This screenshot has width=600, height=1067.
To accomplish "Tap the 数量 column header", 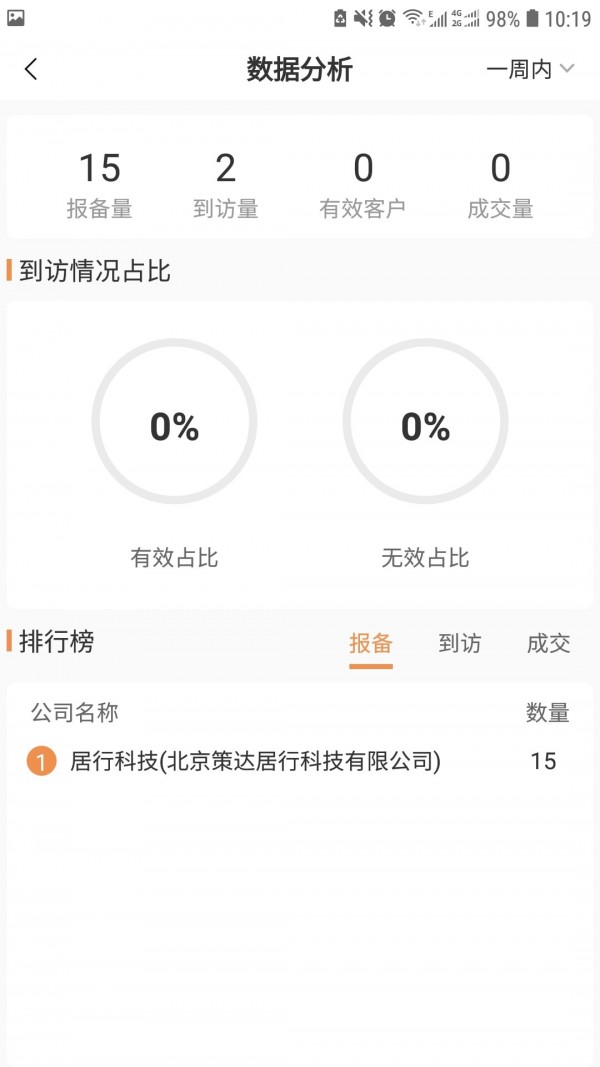I will coord(548,713).
